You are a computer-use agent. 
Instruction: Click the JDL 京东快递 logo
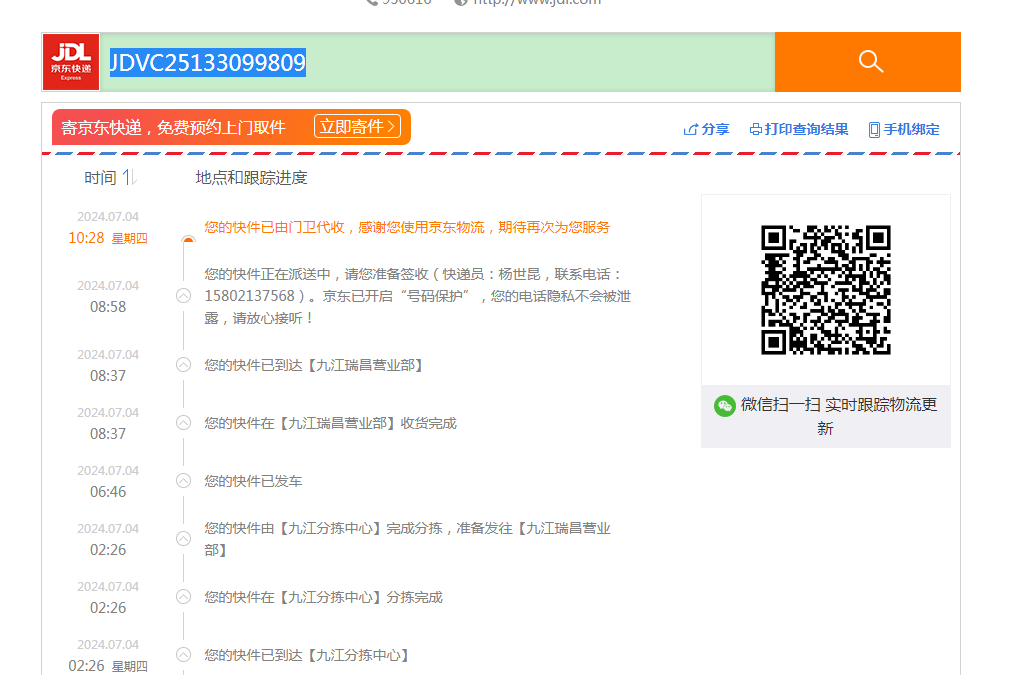pyautogui.click(x=71, y=62)
